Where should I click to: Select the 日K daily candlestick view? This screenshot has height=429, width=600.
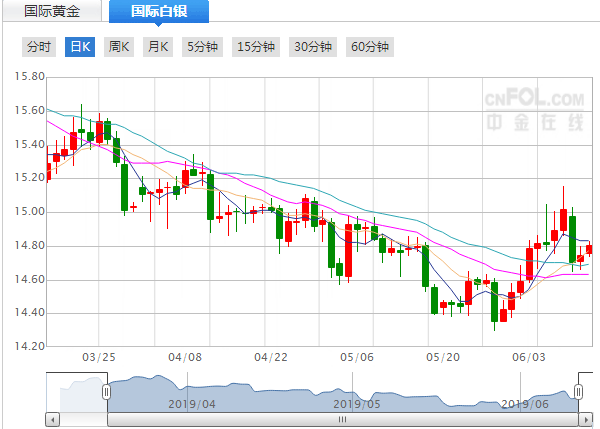pos(79,47)
